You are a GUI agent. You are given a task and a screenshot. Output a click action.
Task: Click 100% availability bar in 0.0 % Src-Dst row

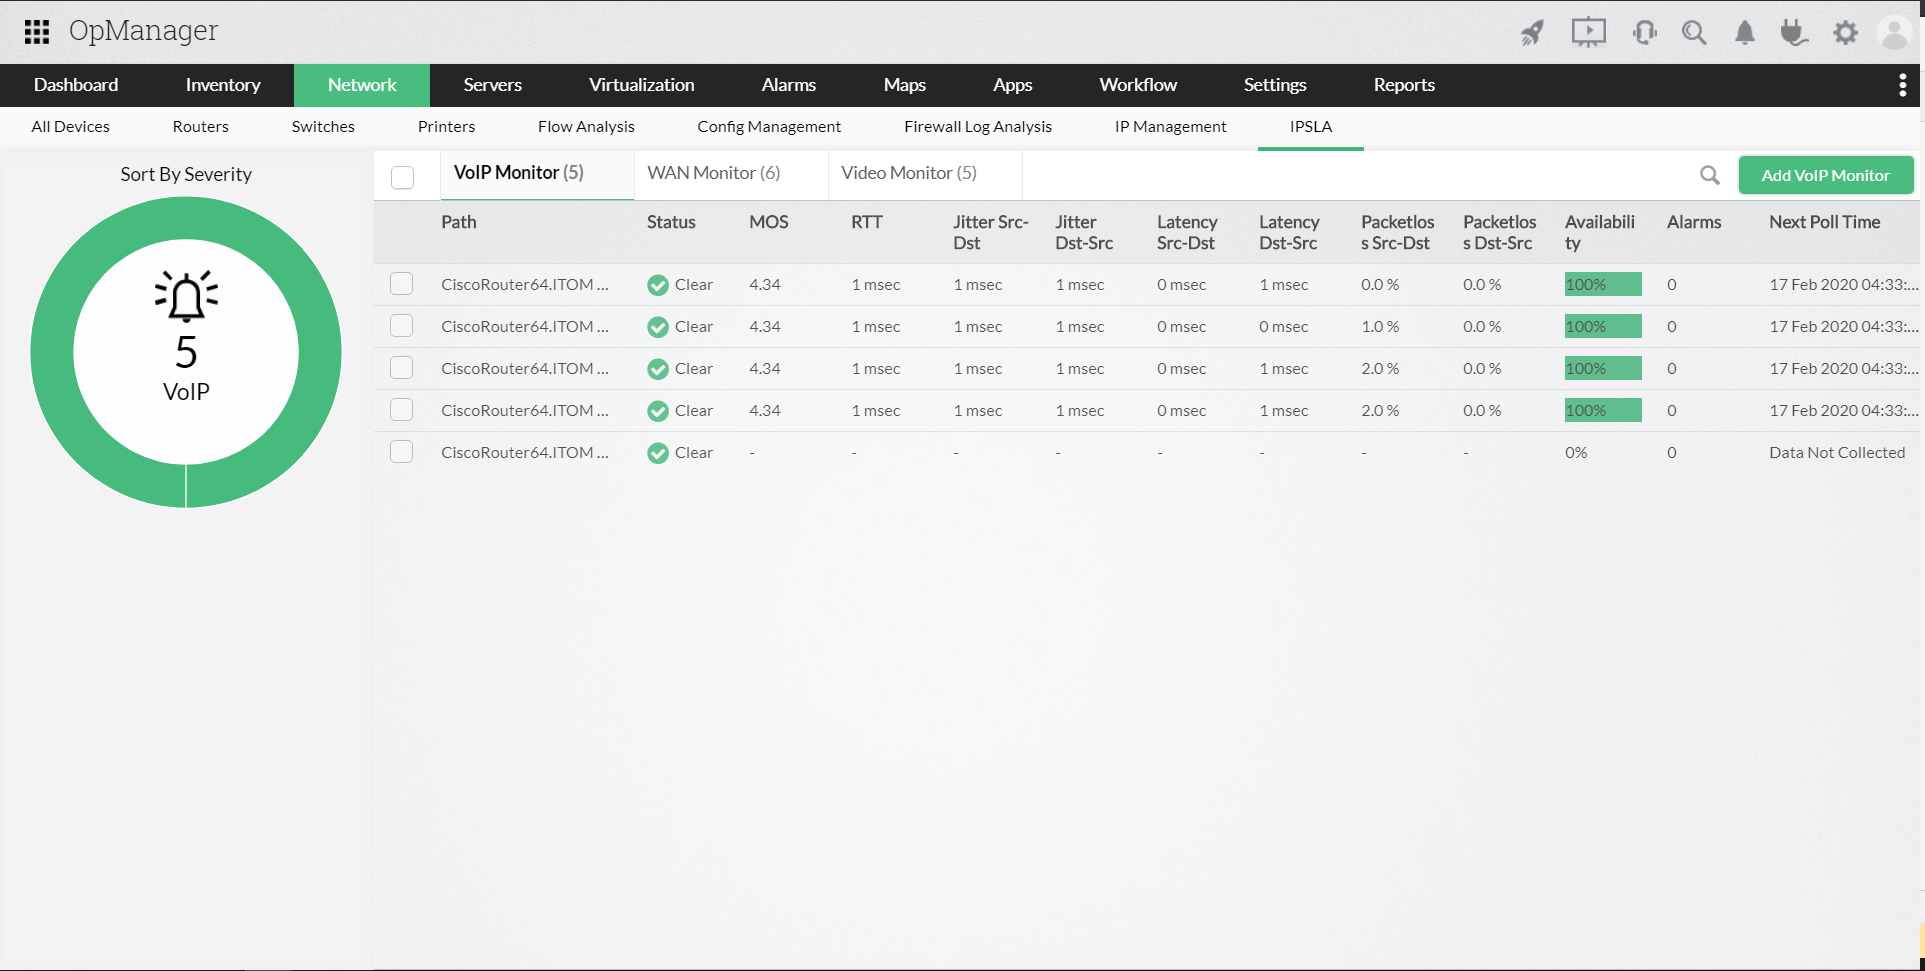(x=1603, y=285)
